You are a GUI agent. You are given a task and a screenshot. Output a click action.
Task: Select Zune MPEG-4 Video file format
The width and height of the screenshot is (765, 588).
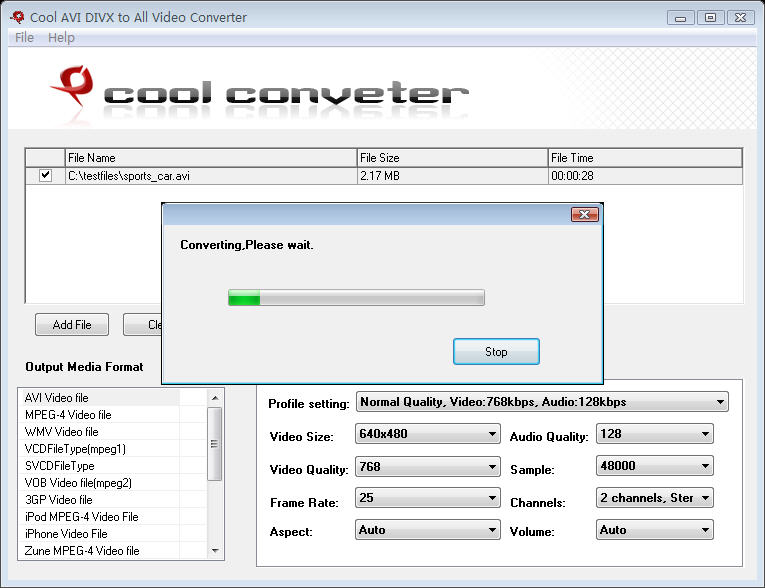click(x=101, y=551)
